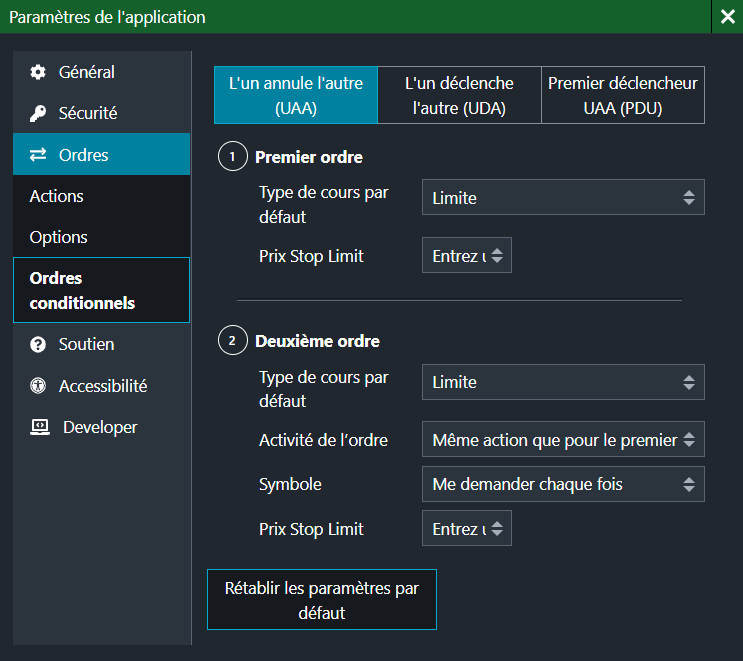Image resolution: width=743 pixels, height=661 pixels.
Task: Expand the Activité de l'ordre dropdown
Action: (563, 439)
